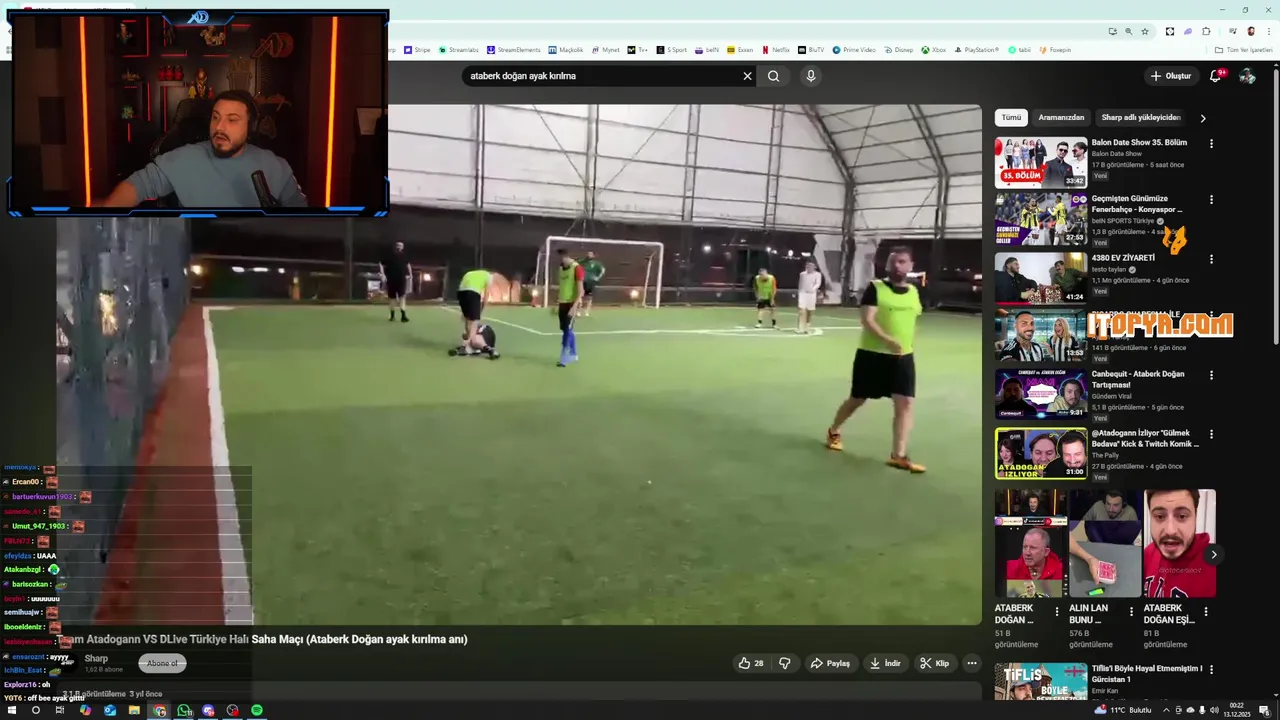Open Disney bookmark
1280x720 pixels.
[898, 50]
